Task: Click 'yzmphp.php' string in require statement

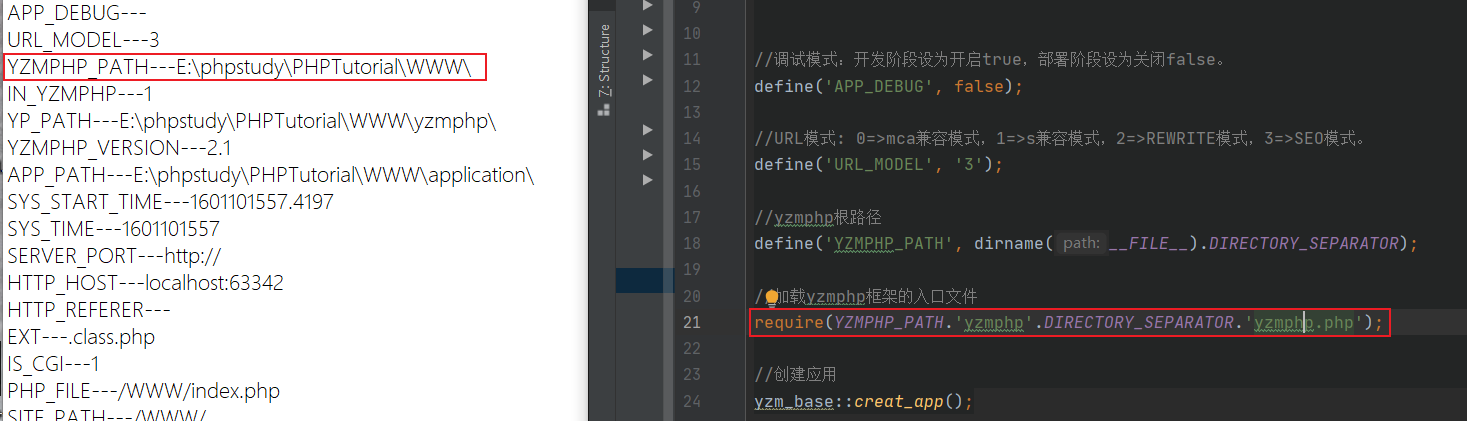Action: point(1306,323)
